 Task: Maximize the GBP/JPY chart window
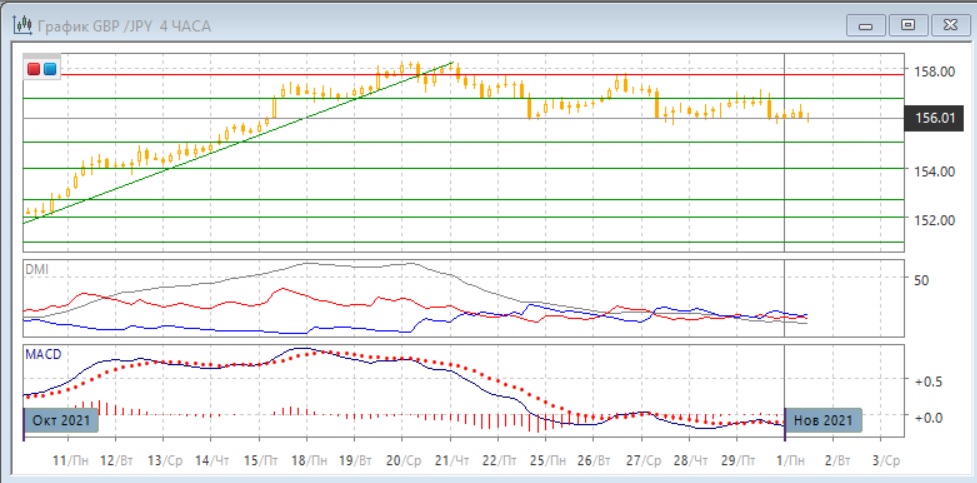point(908,24)
